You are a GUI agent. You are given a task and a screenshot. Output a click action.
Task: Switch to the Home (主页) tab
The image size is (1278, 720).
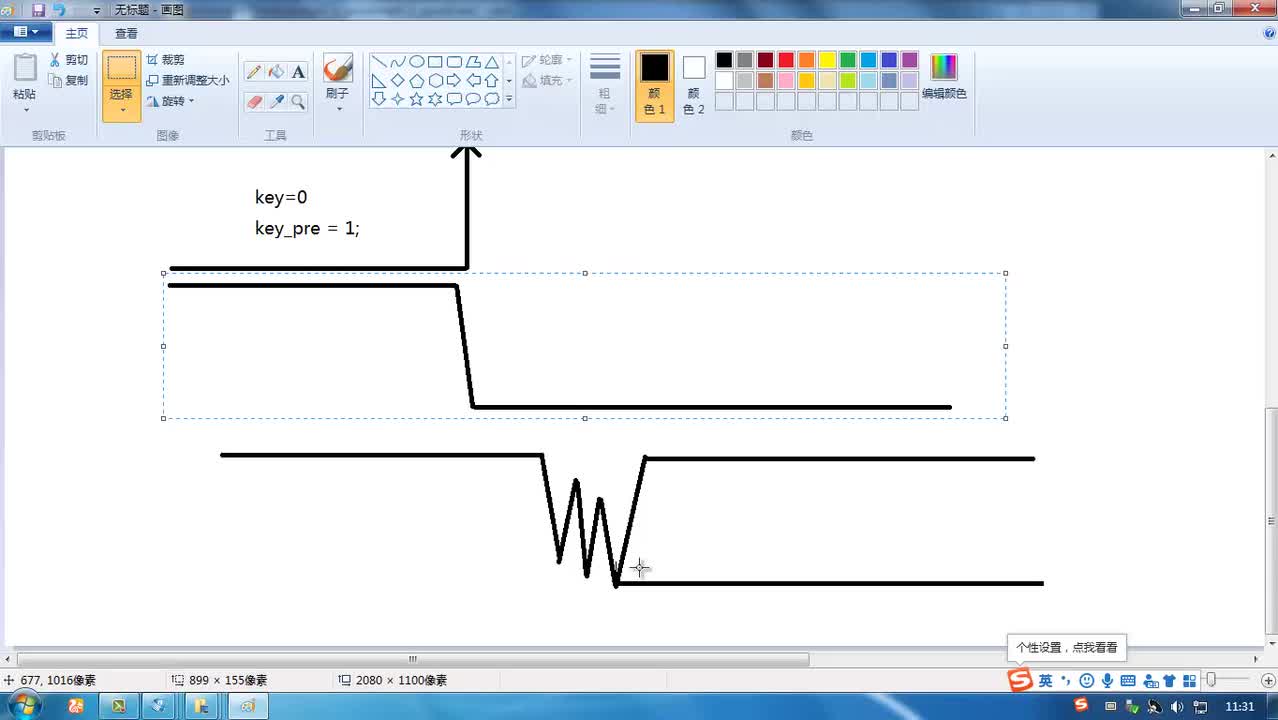point(77,33)
